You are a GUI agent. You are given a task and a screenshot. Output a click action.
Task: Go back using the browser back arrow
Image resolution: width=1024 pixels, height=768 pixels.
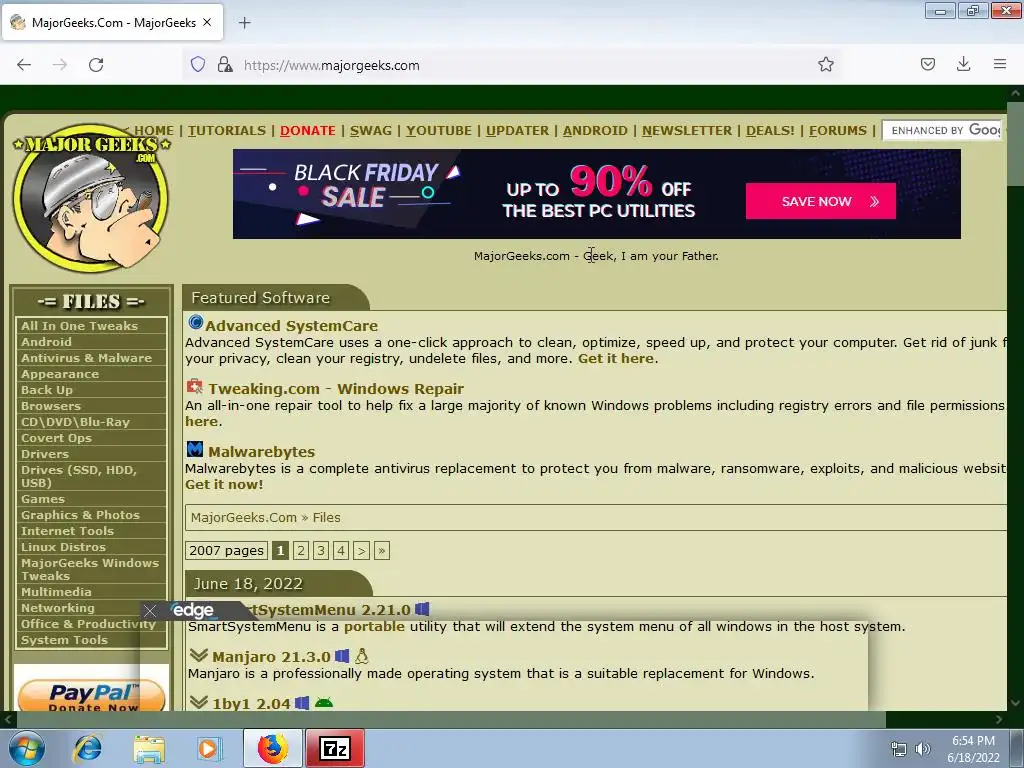[x=24, y=65]
